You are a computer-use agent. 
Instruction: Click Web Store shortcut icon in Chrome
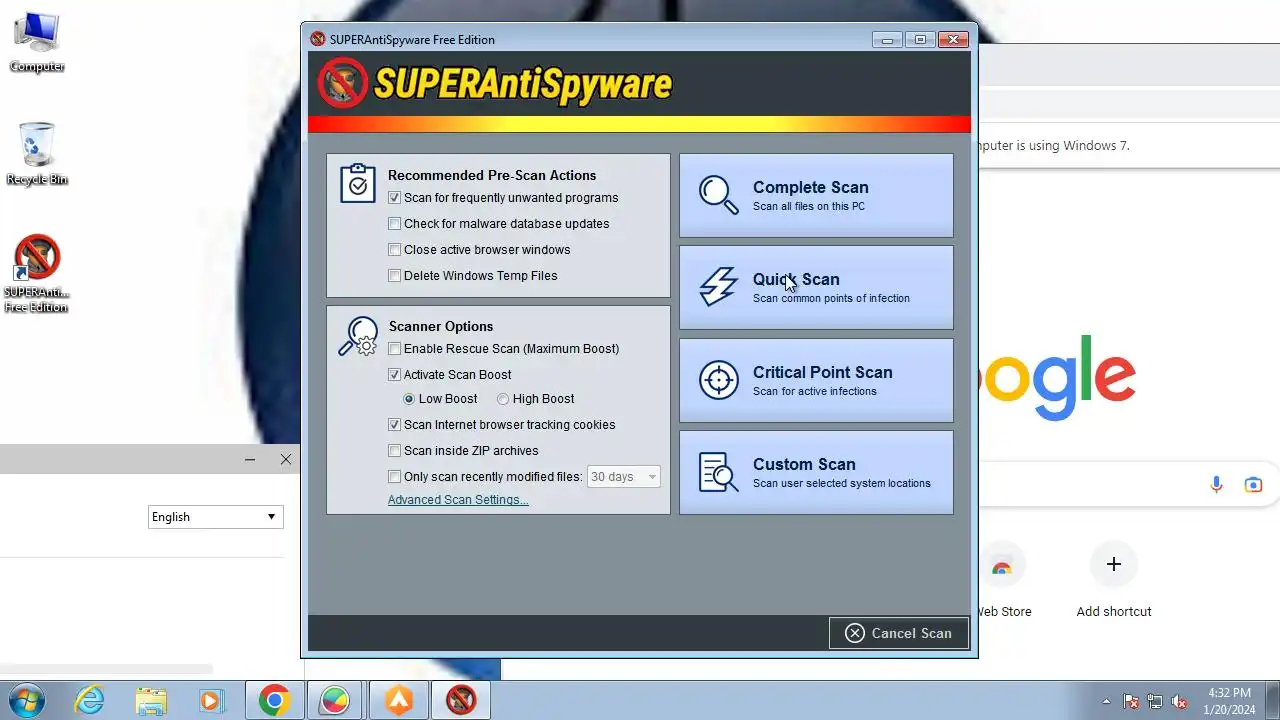coord(1001,567)
